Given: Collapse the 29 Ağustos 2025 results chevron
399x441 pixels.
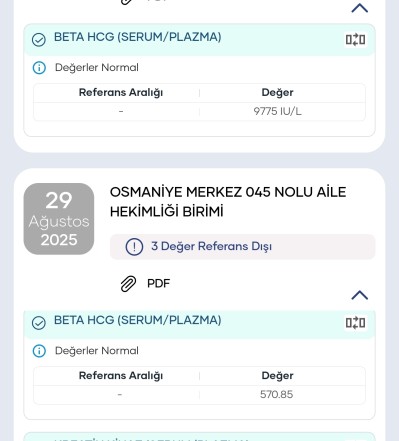Looking at the screenshot, I should click(x=360, y=295).
